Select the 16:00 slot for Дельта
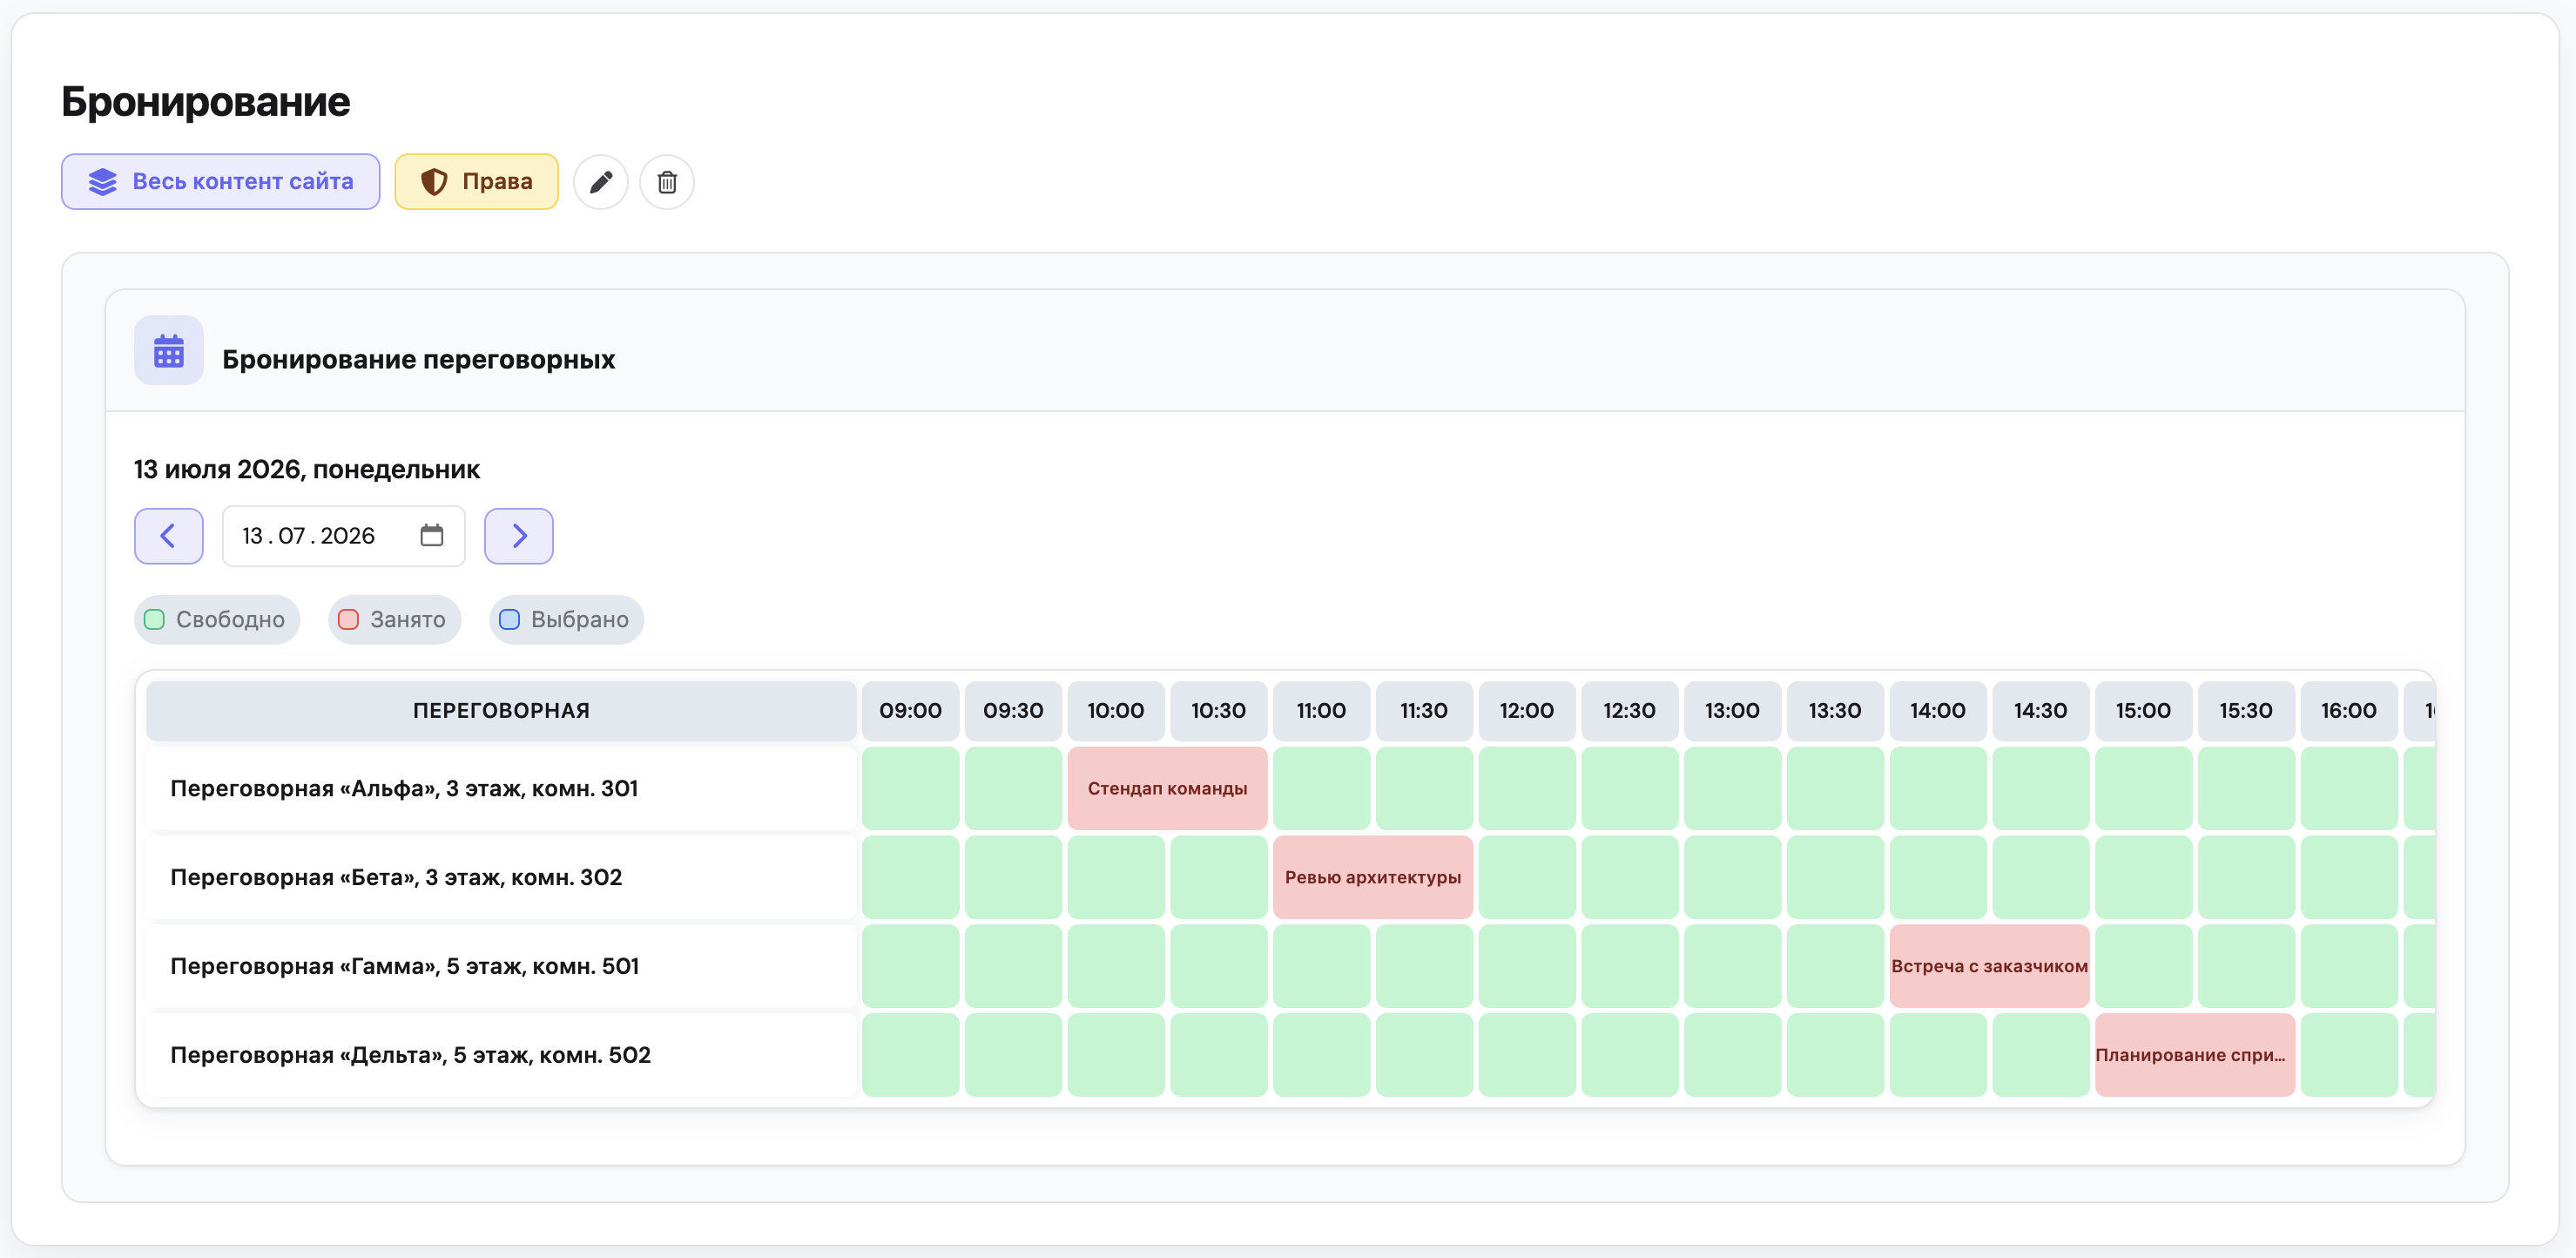This screenshot has height=1258, width=2576. click(2349, 1055)
